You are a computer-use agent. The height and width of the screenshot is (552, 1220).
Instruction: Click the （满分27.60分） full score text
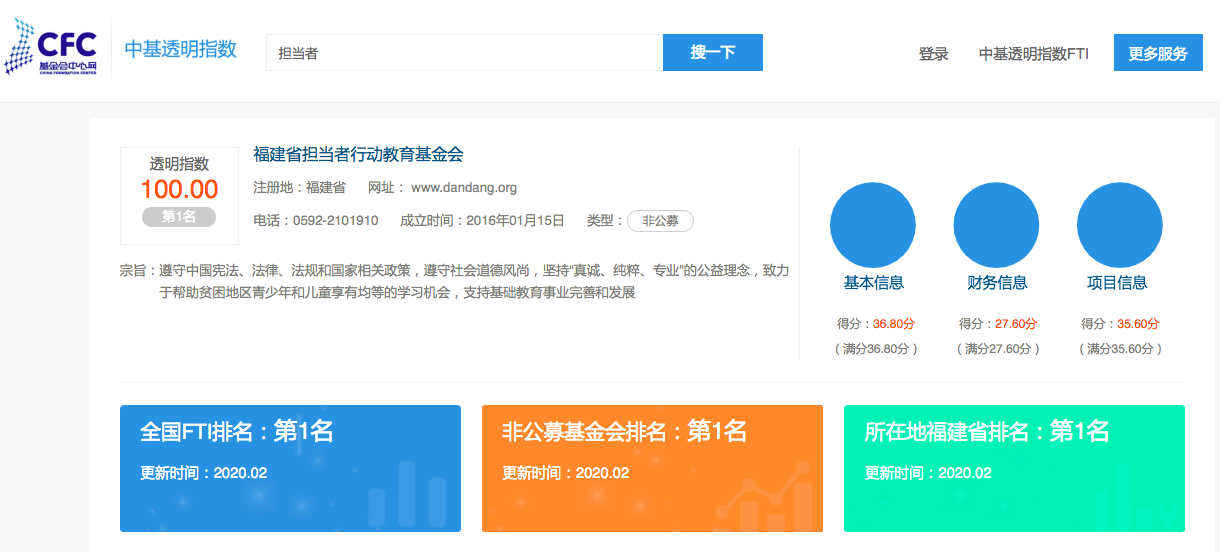(998, 349)
